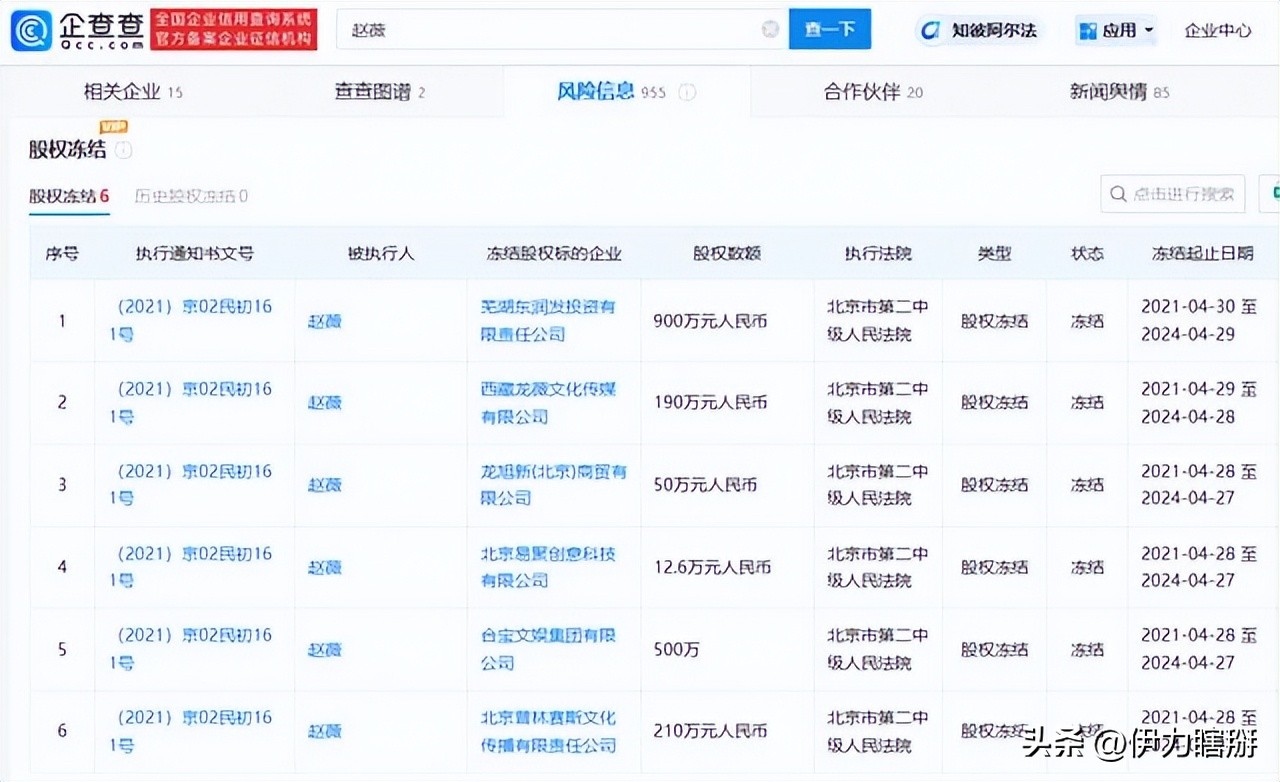Click magnifier icon in the 点击进行搜索 box

pos(1116,194)
